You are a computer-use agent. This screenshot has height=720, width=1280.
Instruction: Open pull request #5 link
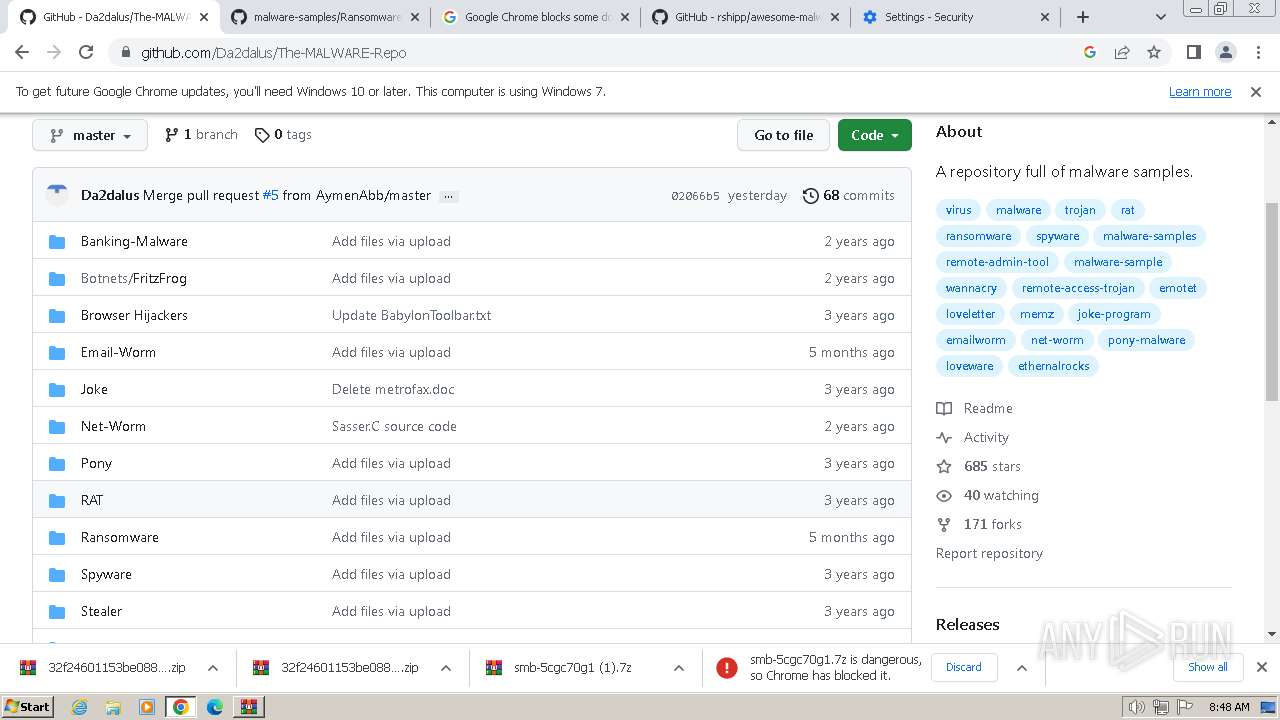pos(270,196)
